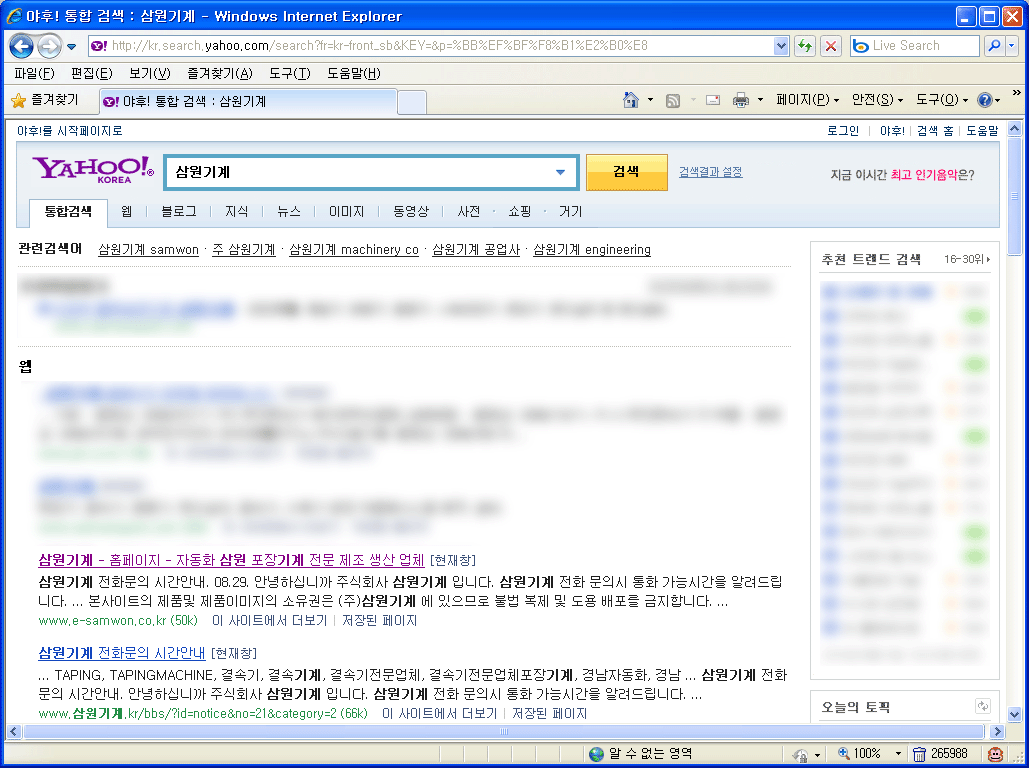Expand the print options dropdown arrow
The height and width of the screenshot is (768, 1029).
point(760,100)
